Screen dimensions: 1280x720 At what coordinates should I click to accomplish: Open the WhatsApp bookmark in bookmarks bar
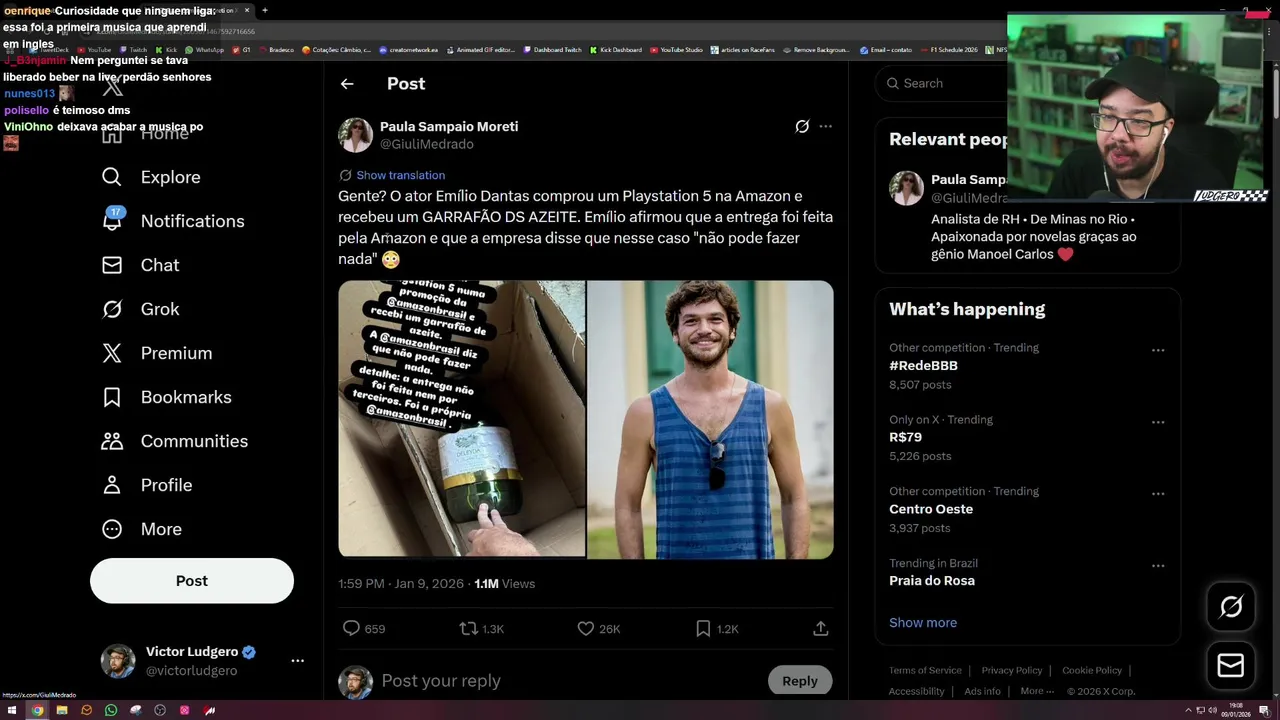tap(205, 50)
